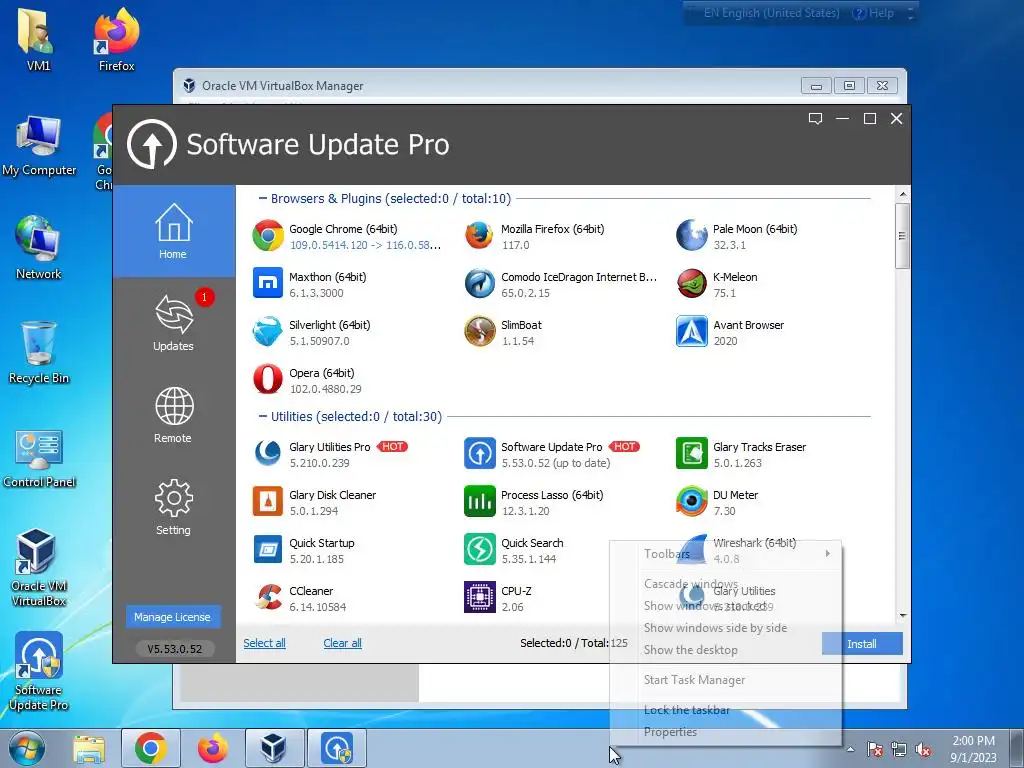The width and height of the screenshot is (1024, 768).
Task: Open the Manage License button
Action: [x=173, y=617]
